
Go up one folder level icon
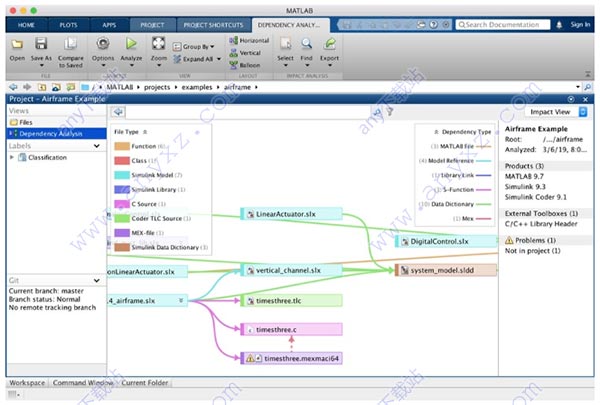(42, 87)
